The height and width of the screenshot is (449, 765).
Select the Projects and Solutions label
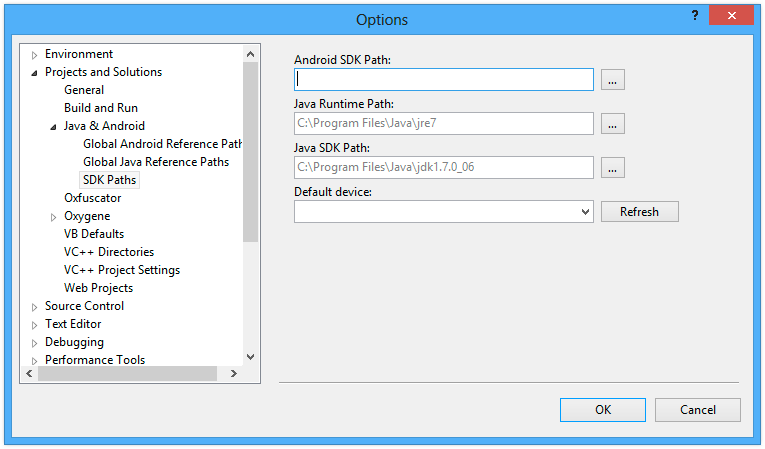103,72
